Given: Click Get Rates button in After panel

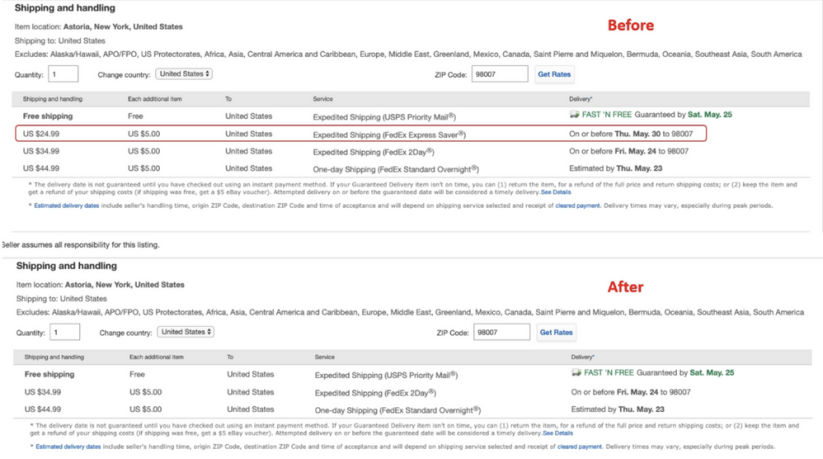Looking at the screenshot, I should [x=556, y=332].
